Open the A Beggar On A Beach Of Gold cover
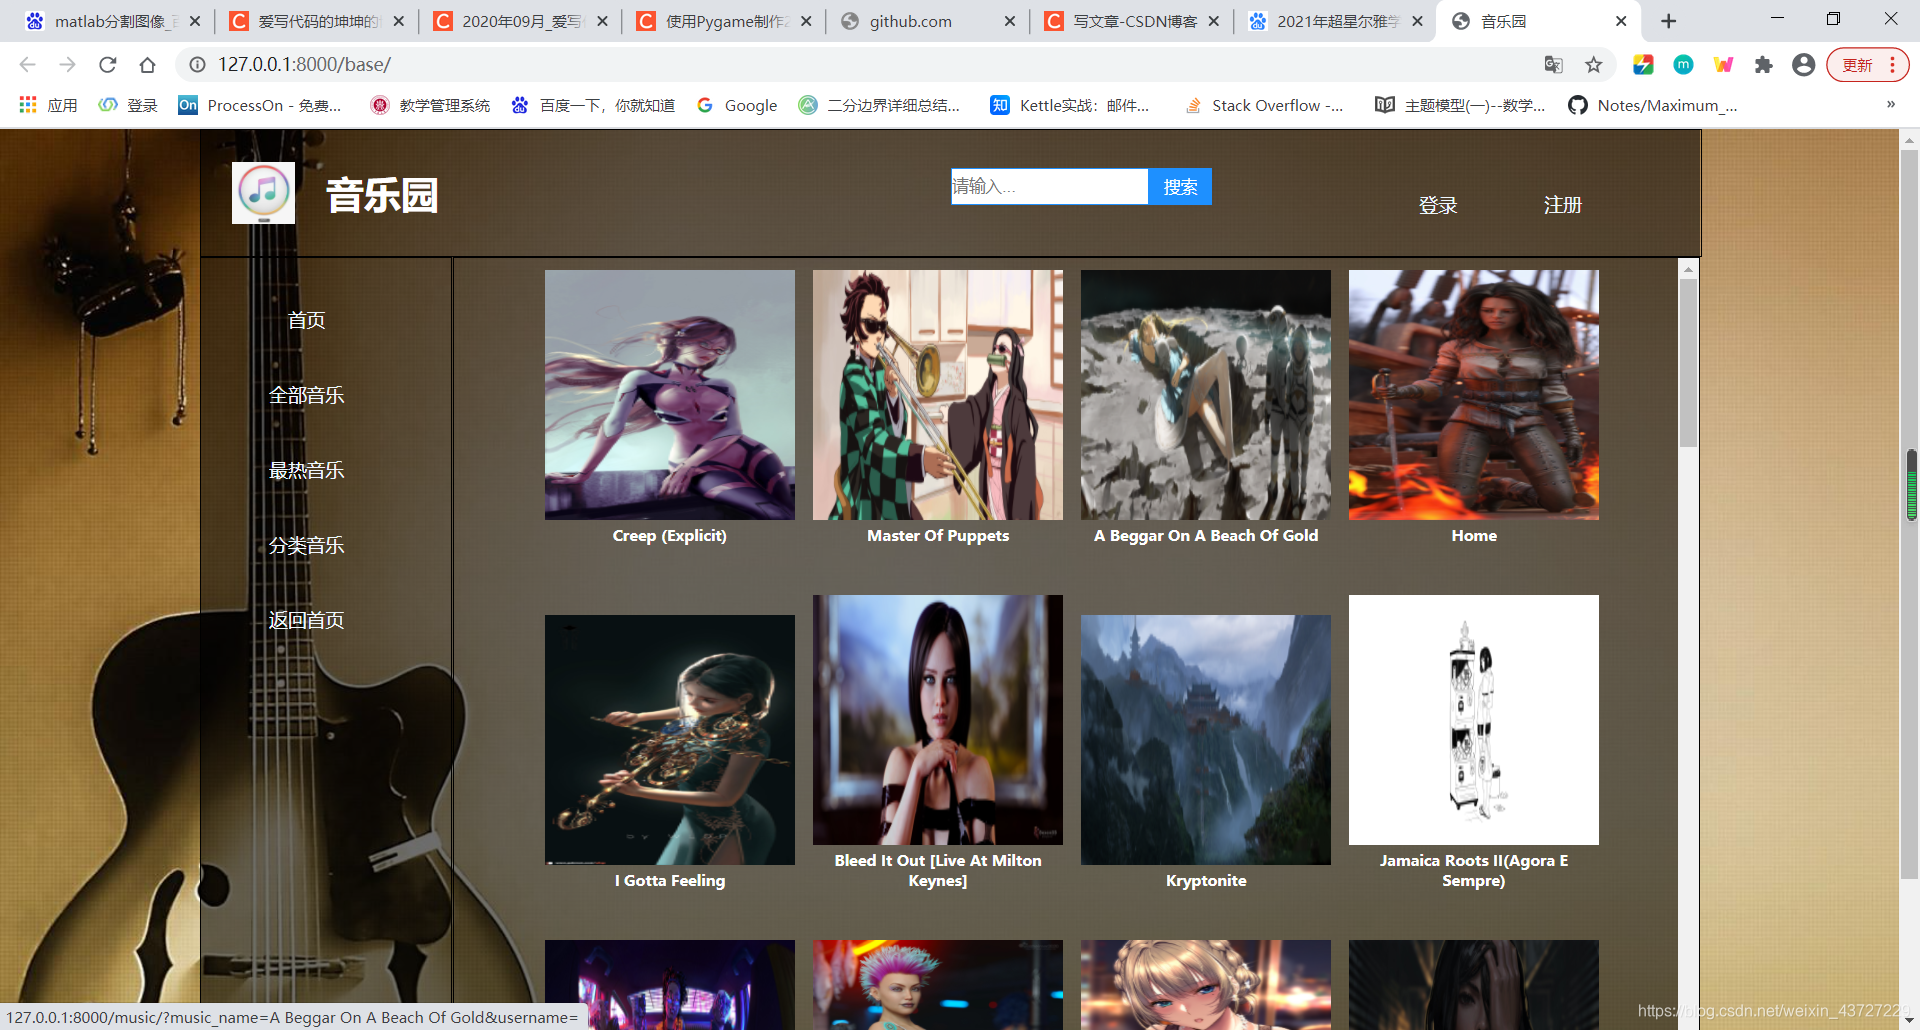 1206,395
